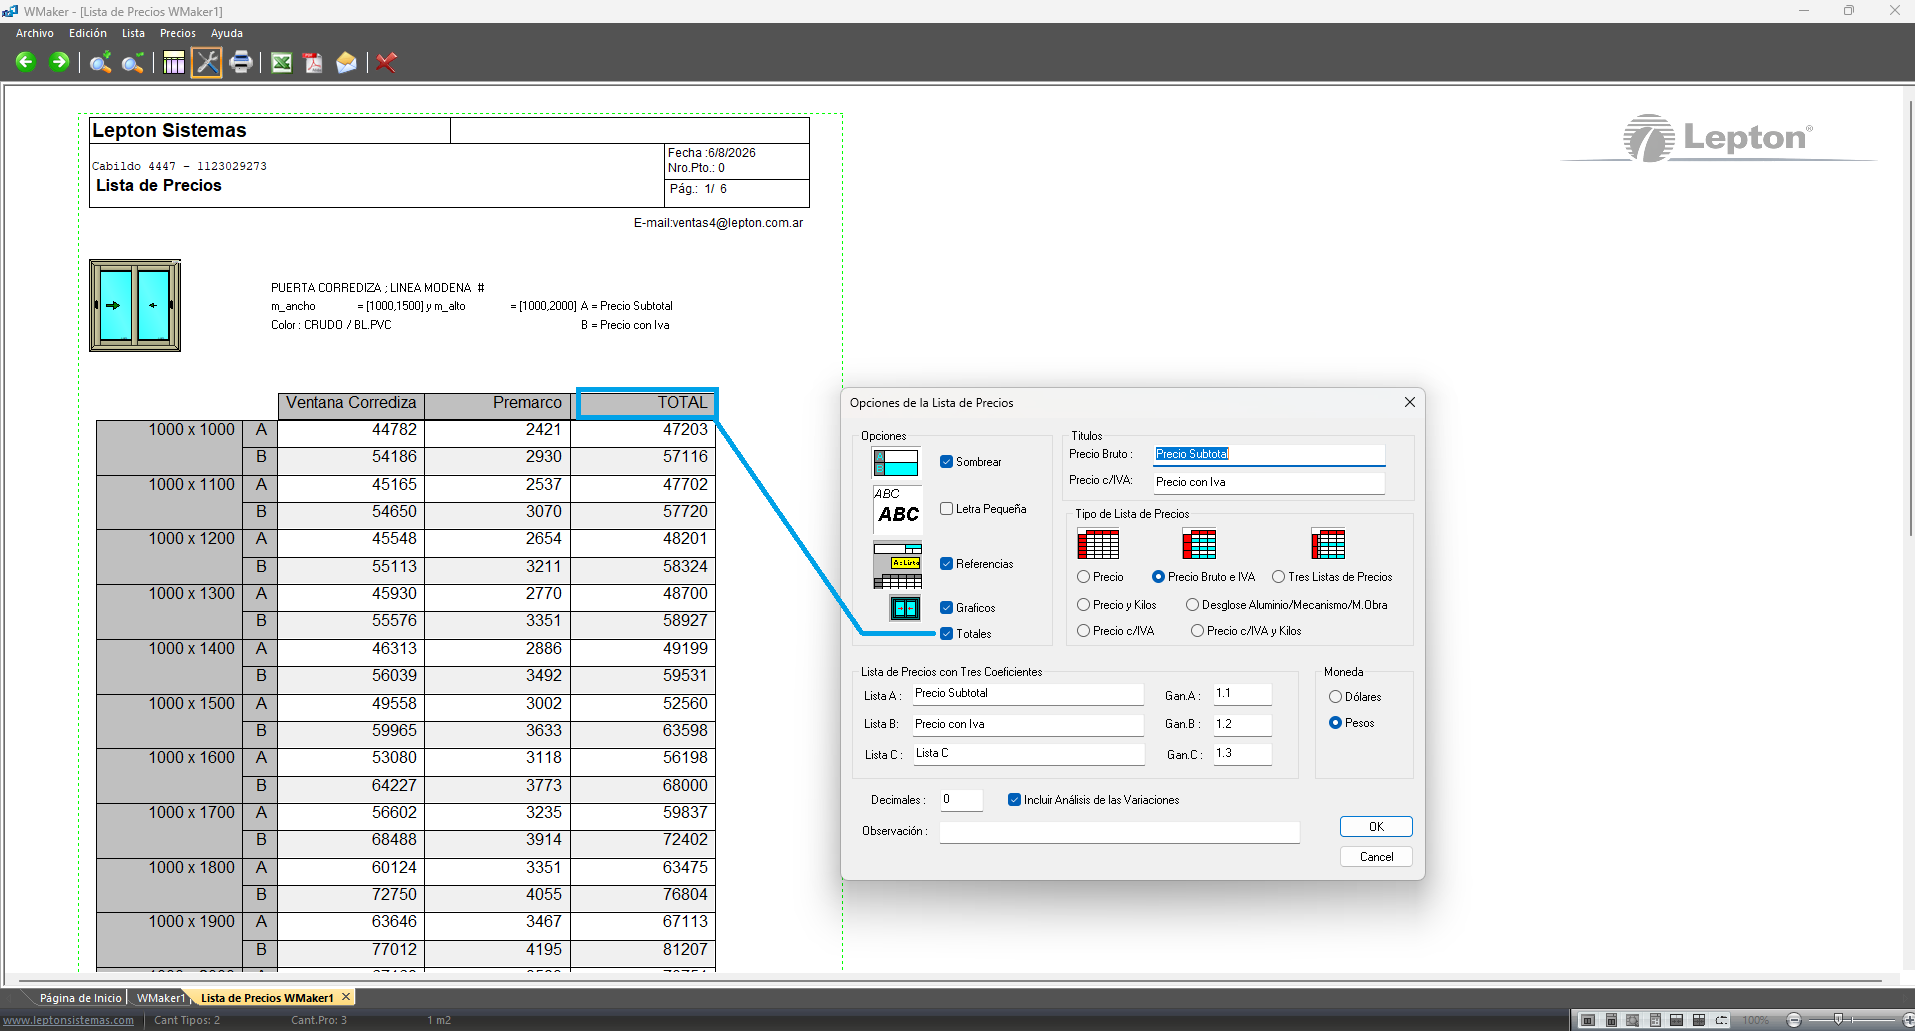
Task: Toggle the Referencias checkbox
Action: [946, 564]
